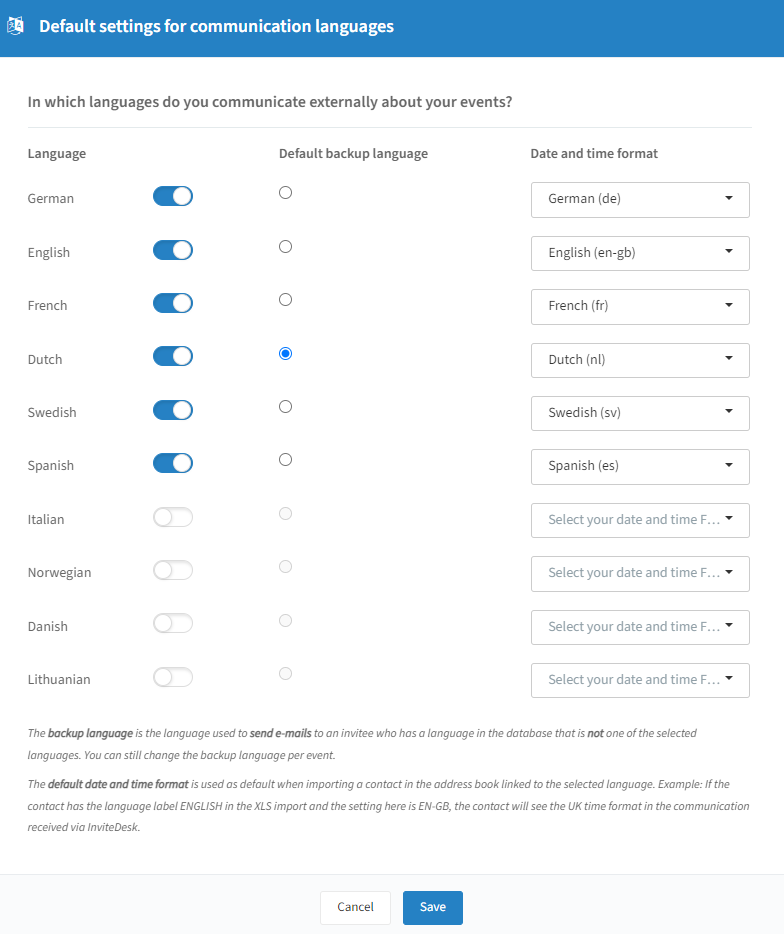Save the language settings

pyautogui.click(x=433, y=907)
